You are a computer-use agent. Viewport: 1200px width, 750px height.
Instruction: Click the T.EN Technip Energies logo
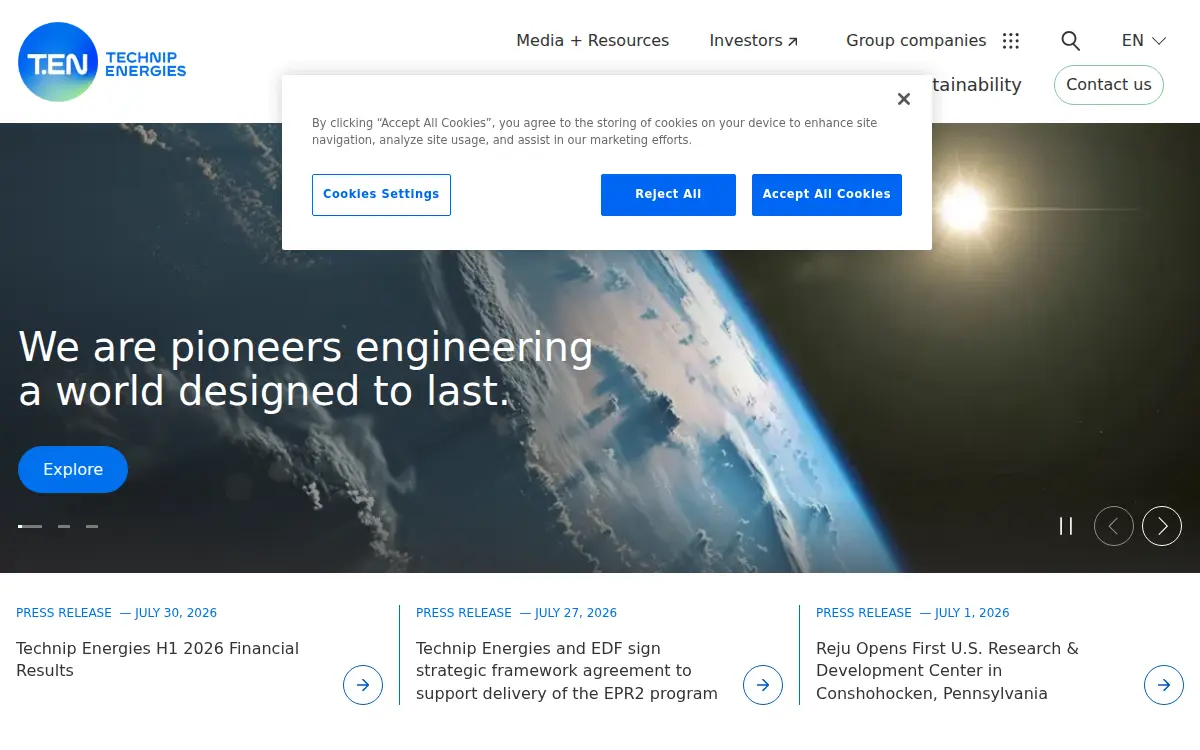click(102, 62)
